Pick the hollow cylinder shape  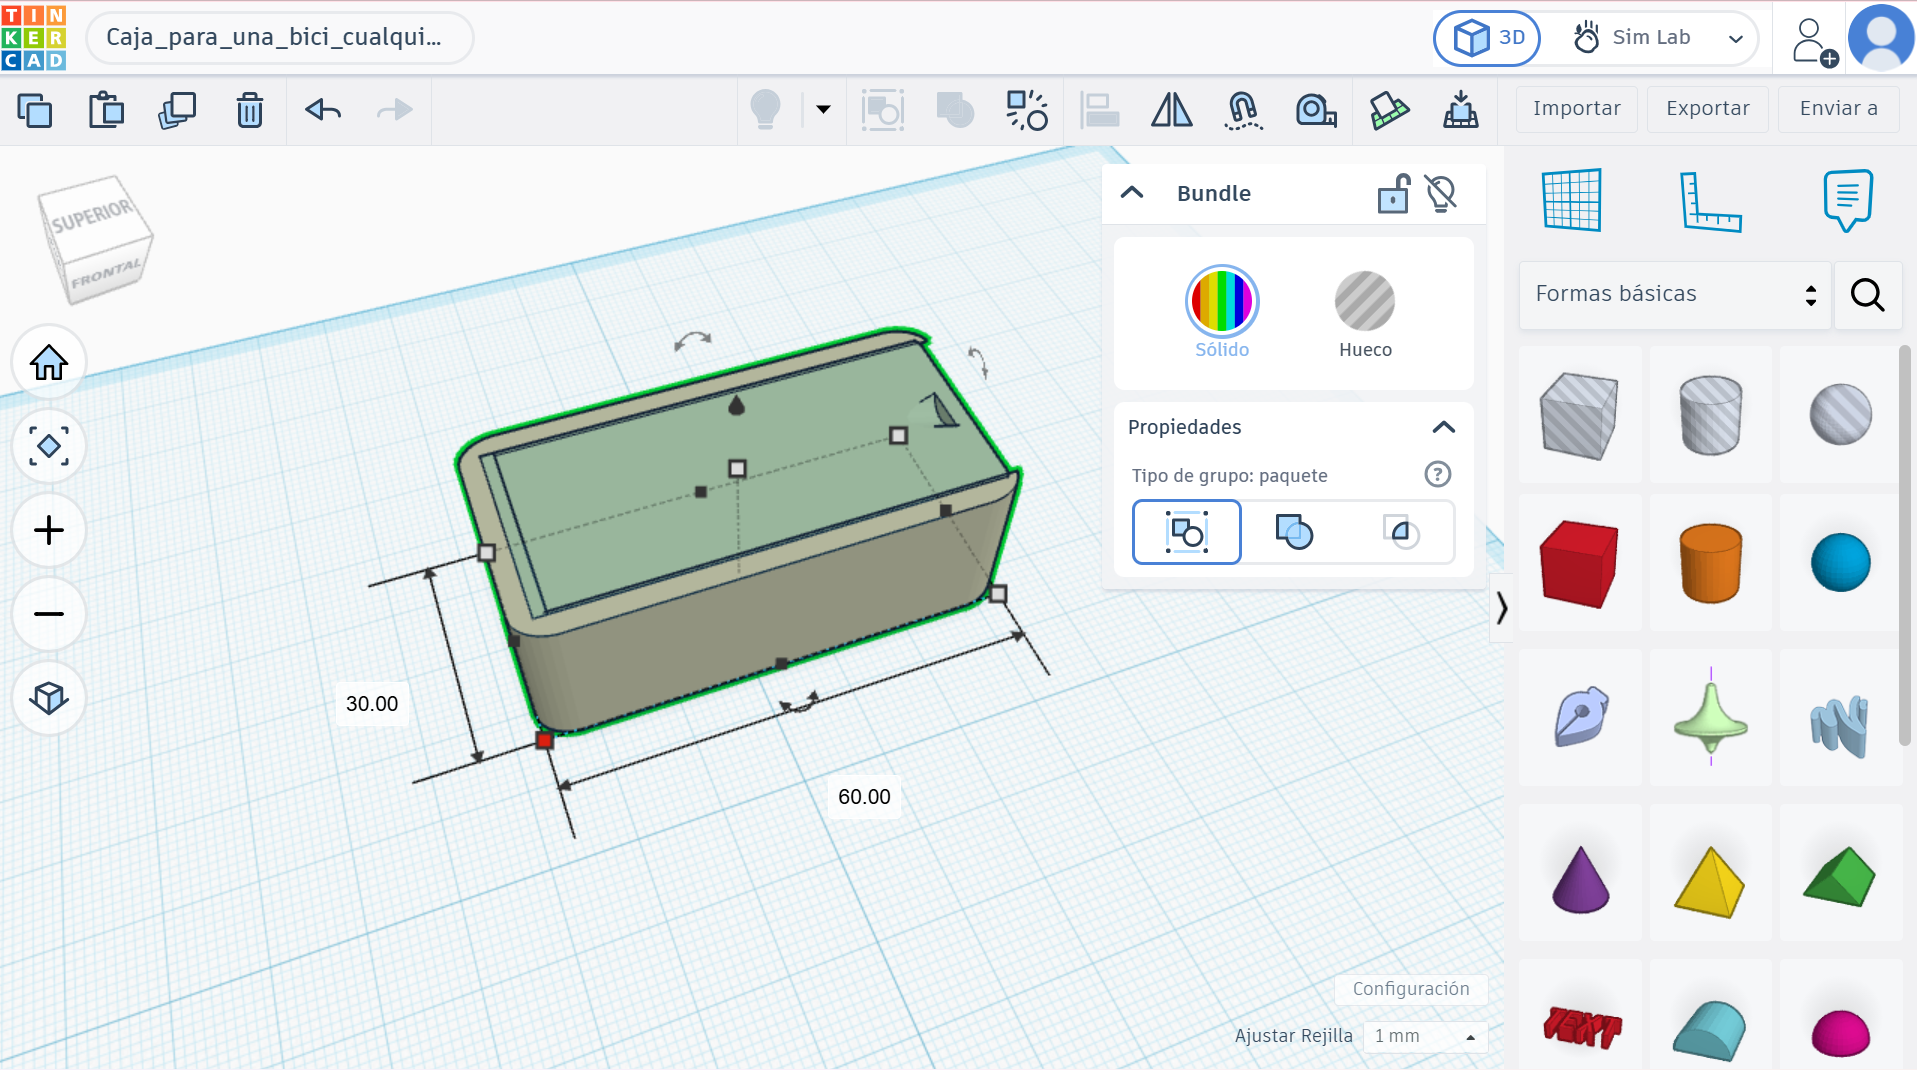(1711, 415)
